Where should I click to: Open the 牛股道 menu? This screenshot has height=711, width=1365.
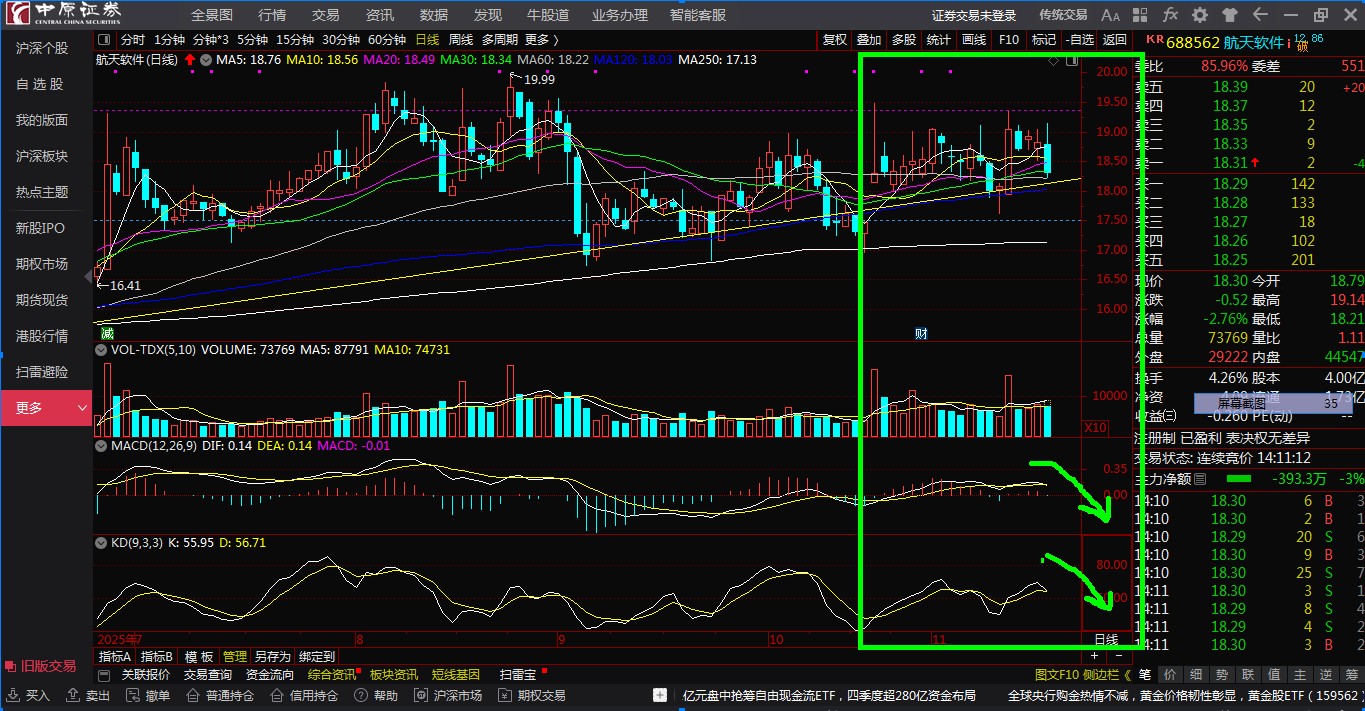pyautogui.click(x=548, y=15)
